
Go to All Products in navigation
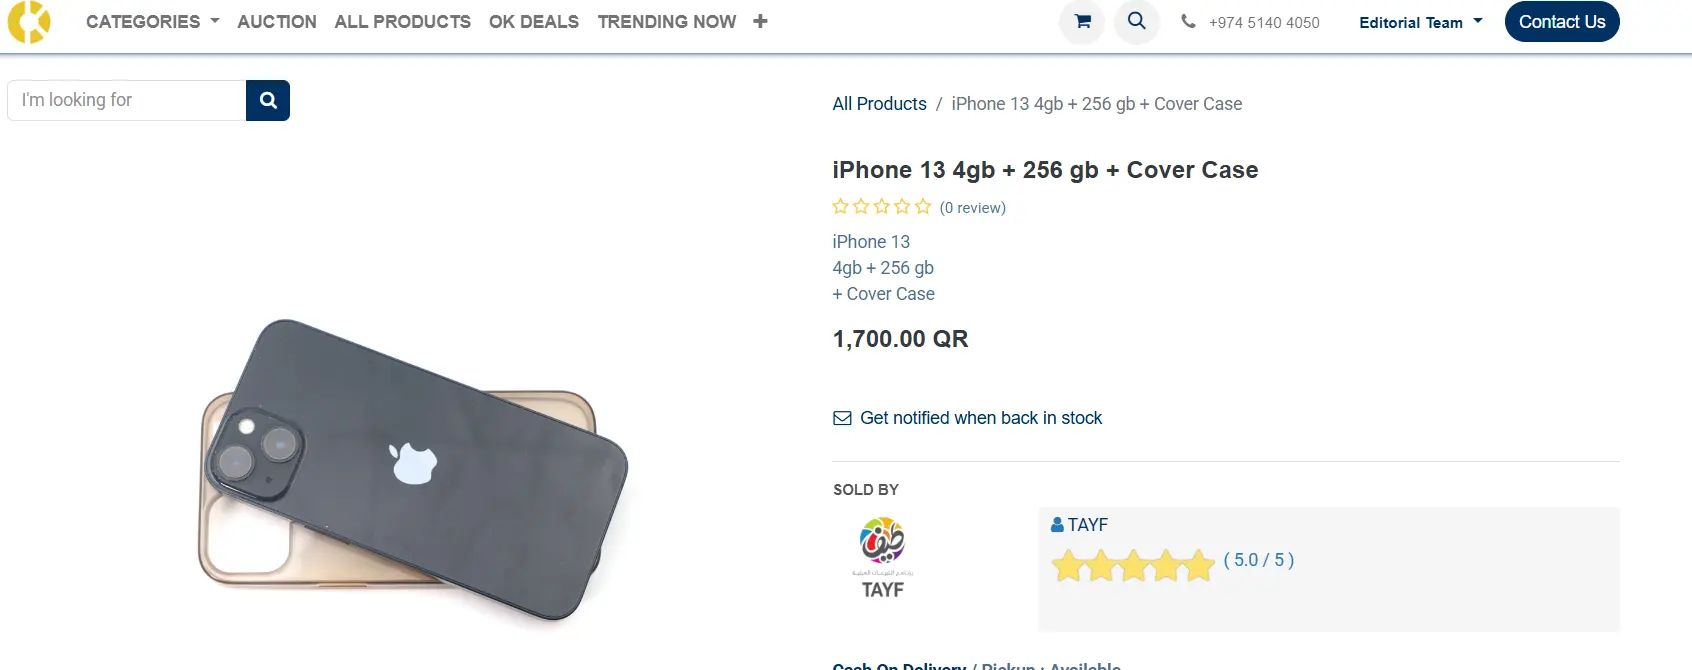pos(402,22)
